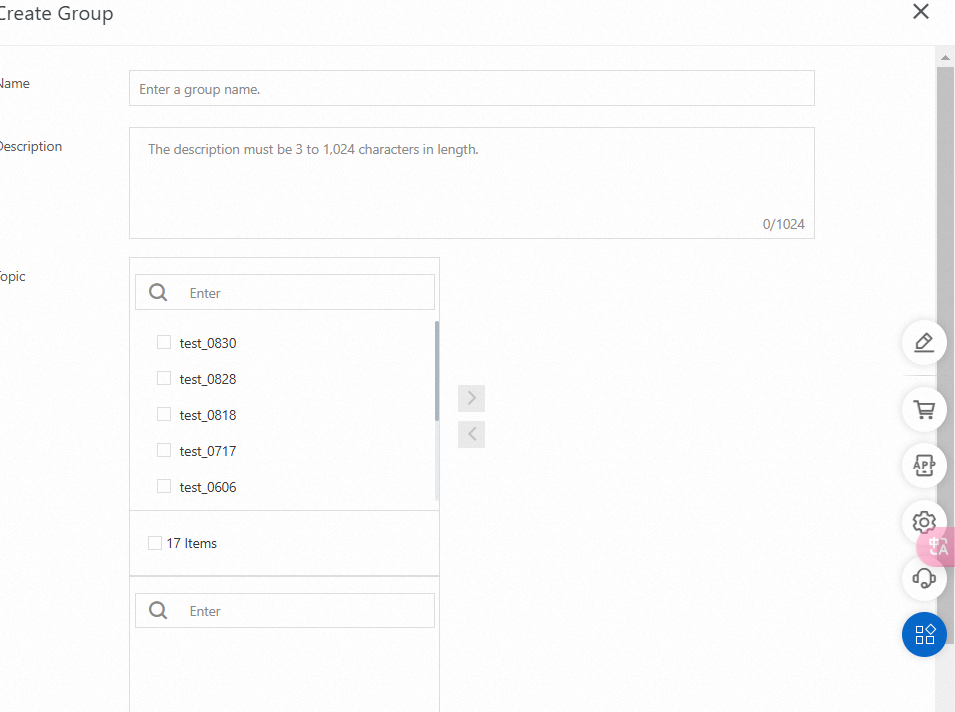Open the shopping cart icon
The width and height of the screenshot is (955, 712).
click(924, 409)
